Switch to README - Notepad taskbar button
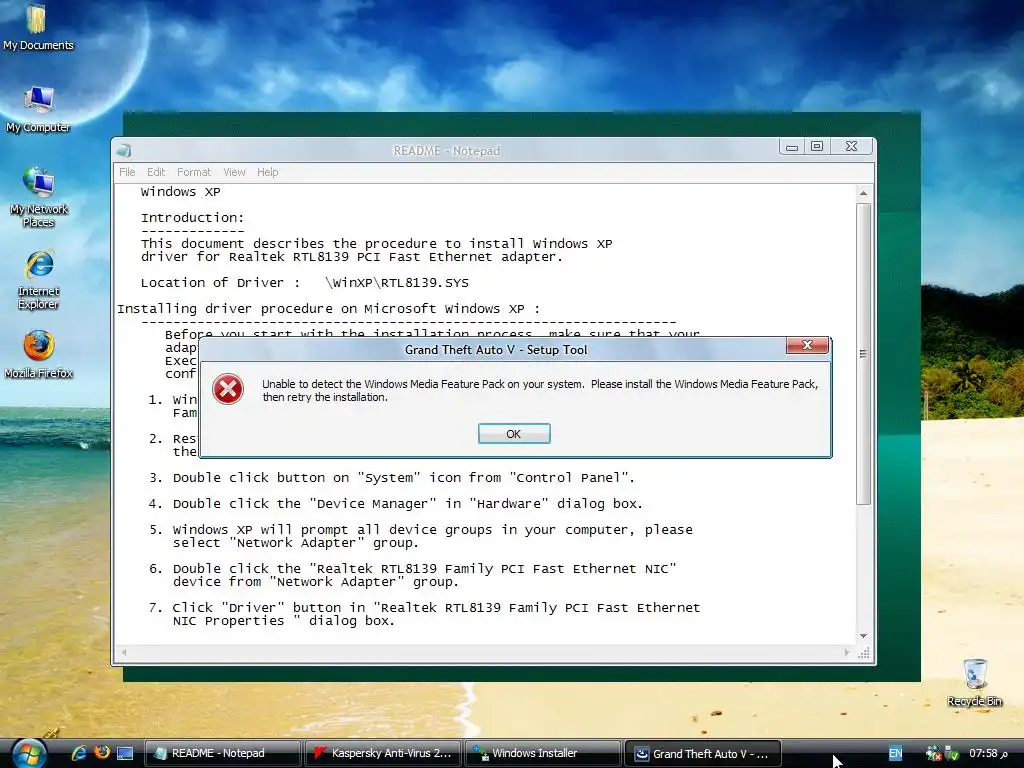This screenshot has height=768, width=1024. click(x=222, y=753)
